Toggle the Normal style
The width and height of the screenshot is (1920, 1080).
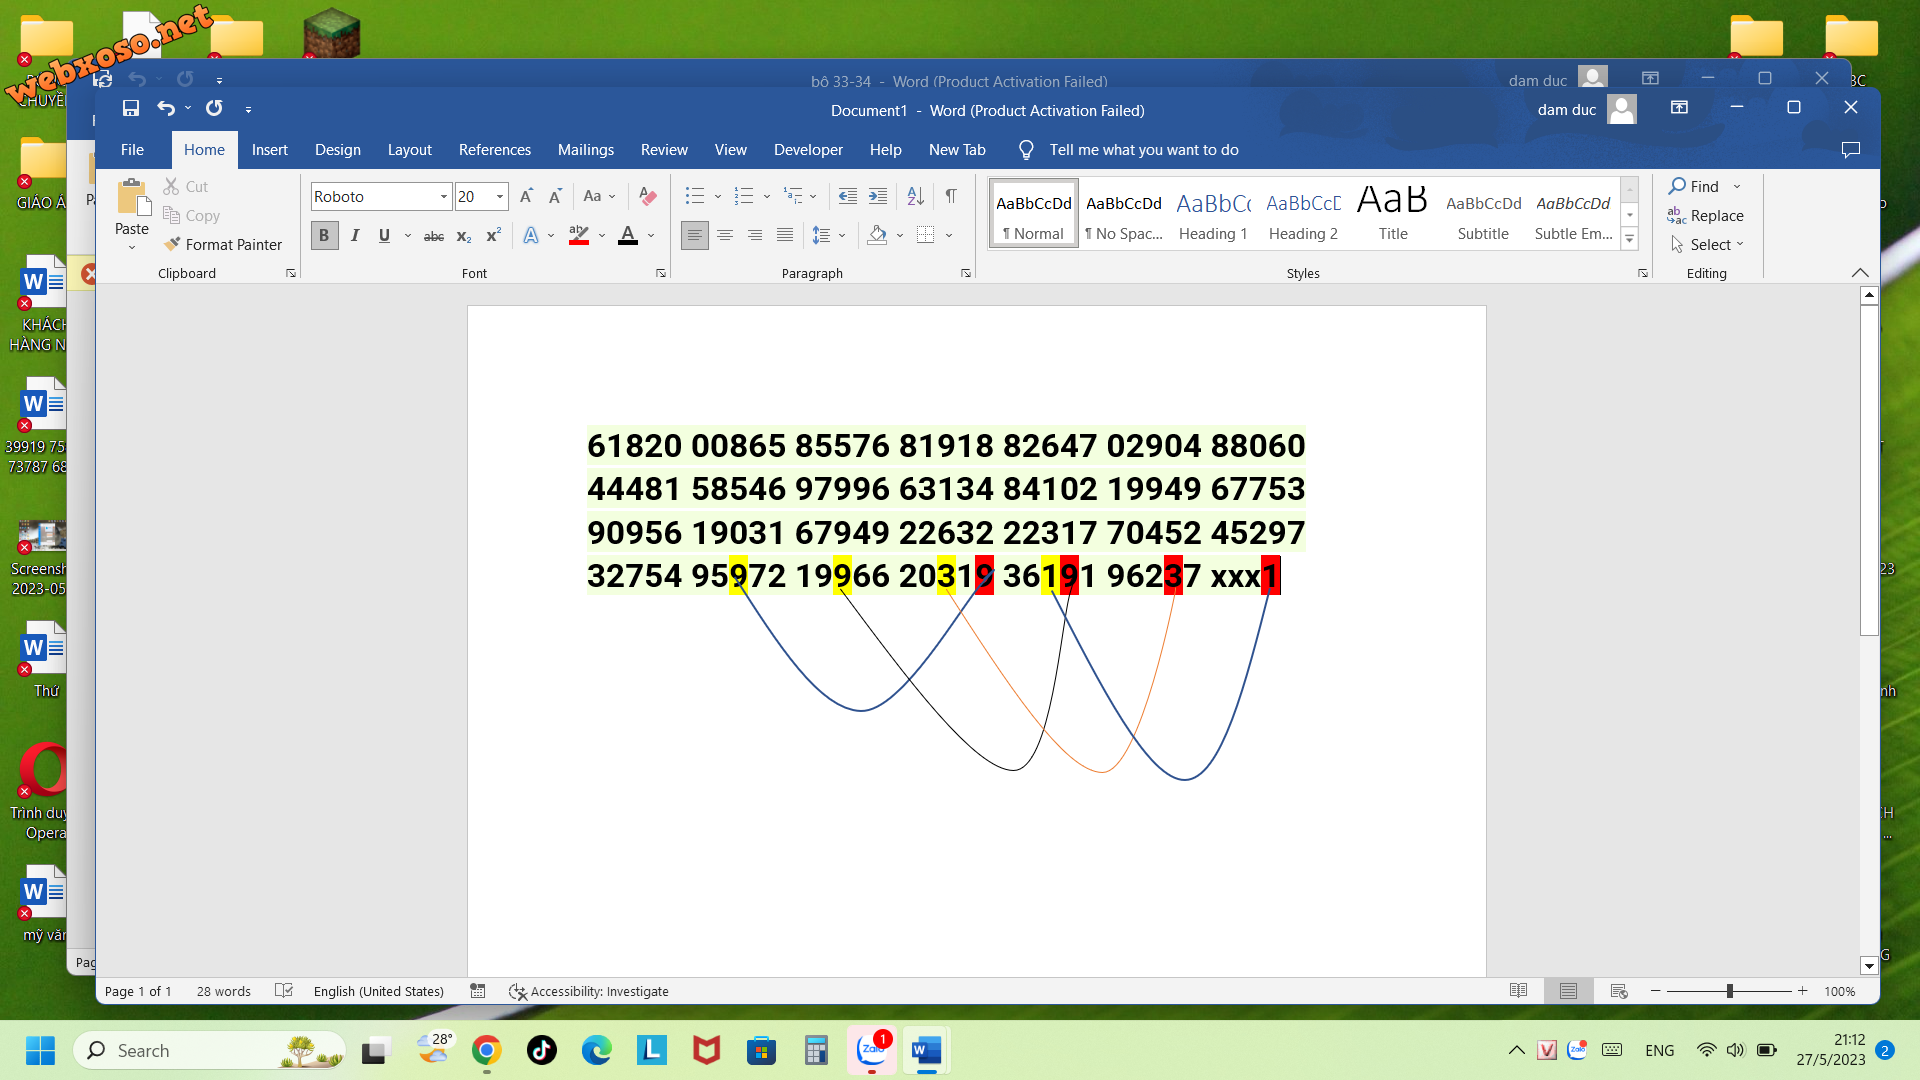(x=1034, y=215)
